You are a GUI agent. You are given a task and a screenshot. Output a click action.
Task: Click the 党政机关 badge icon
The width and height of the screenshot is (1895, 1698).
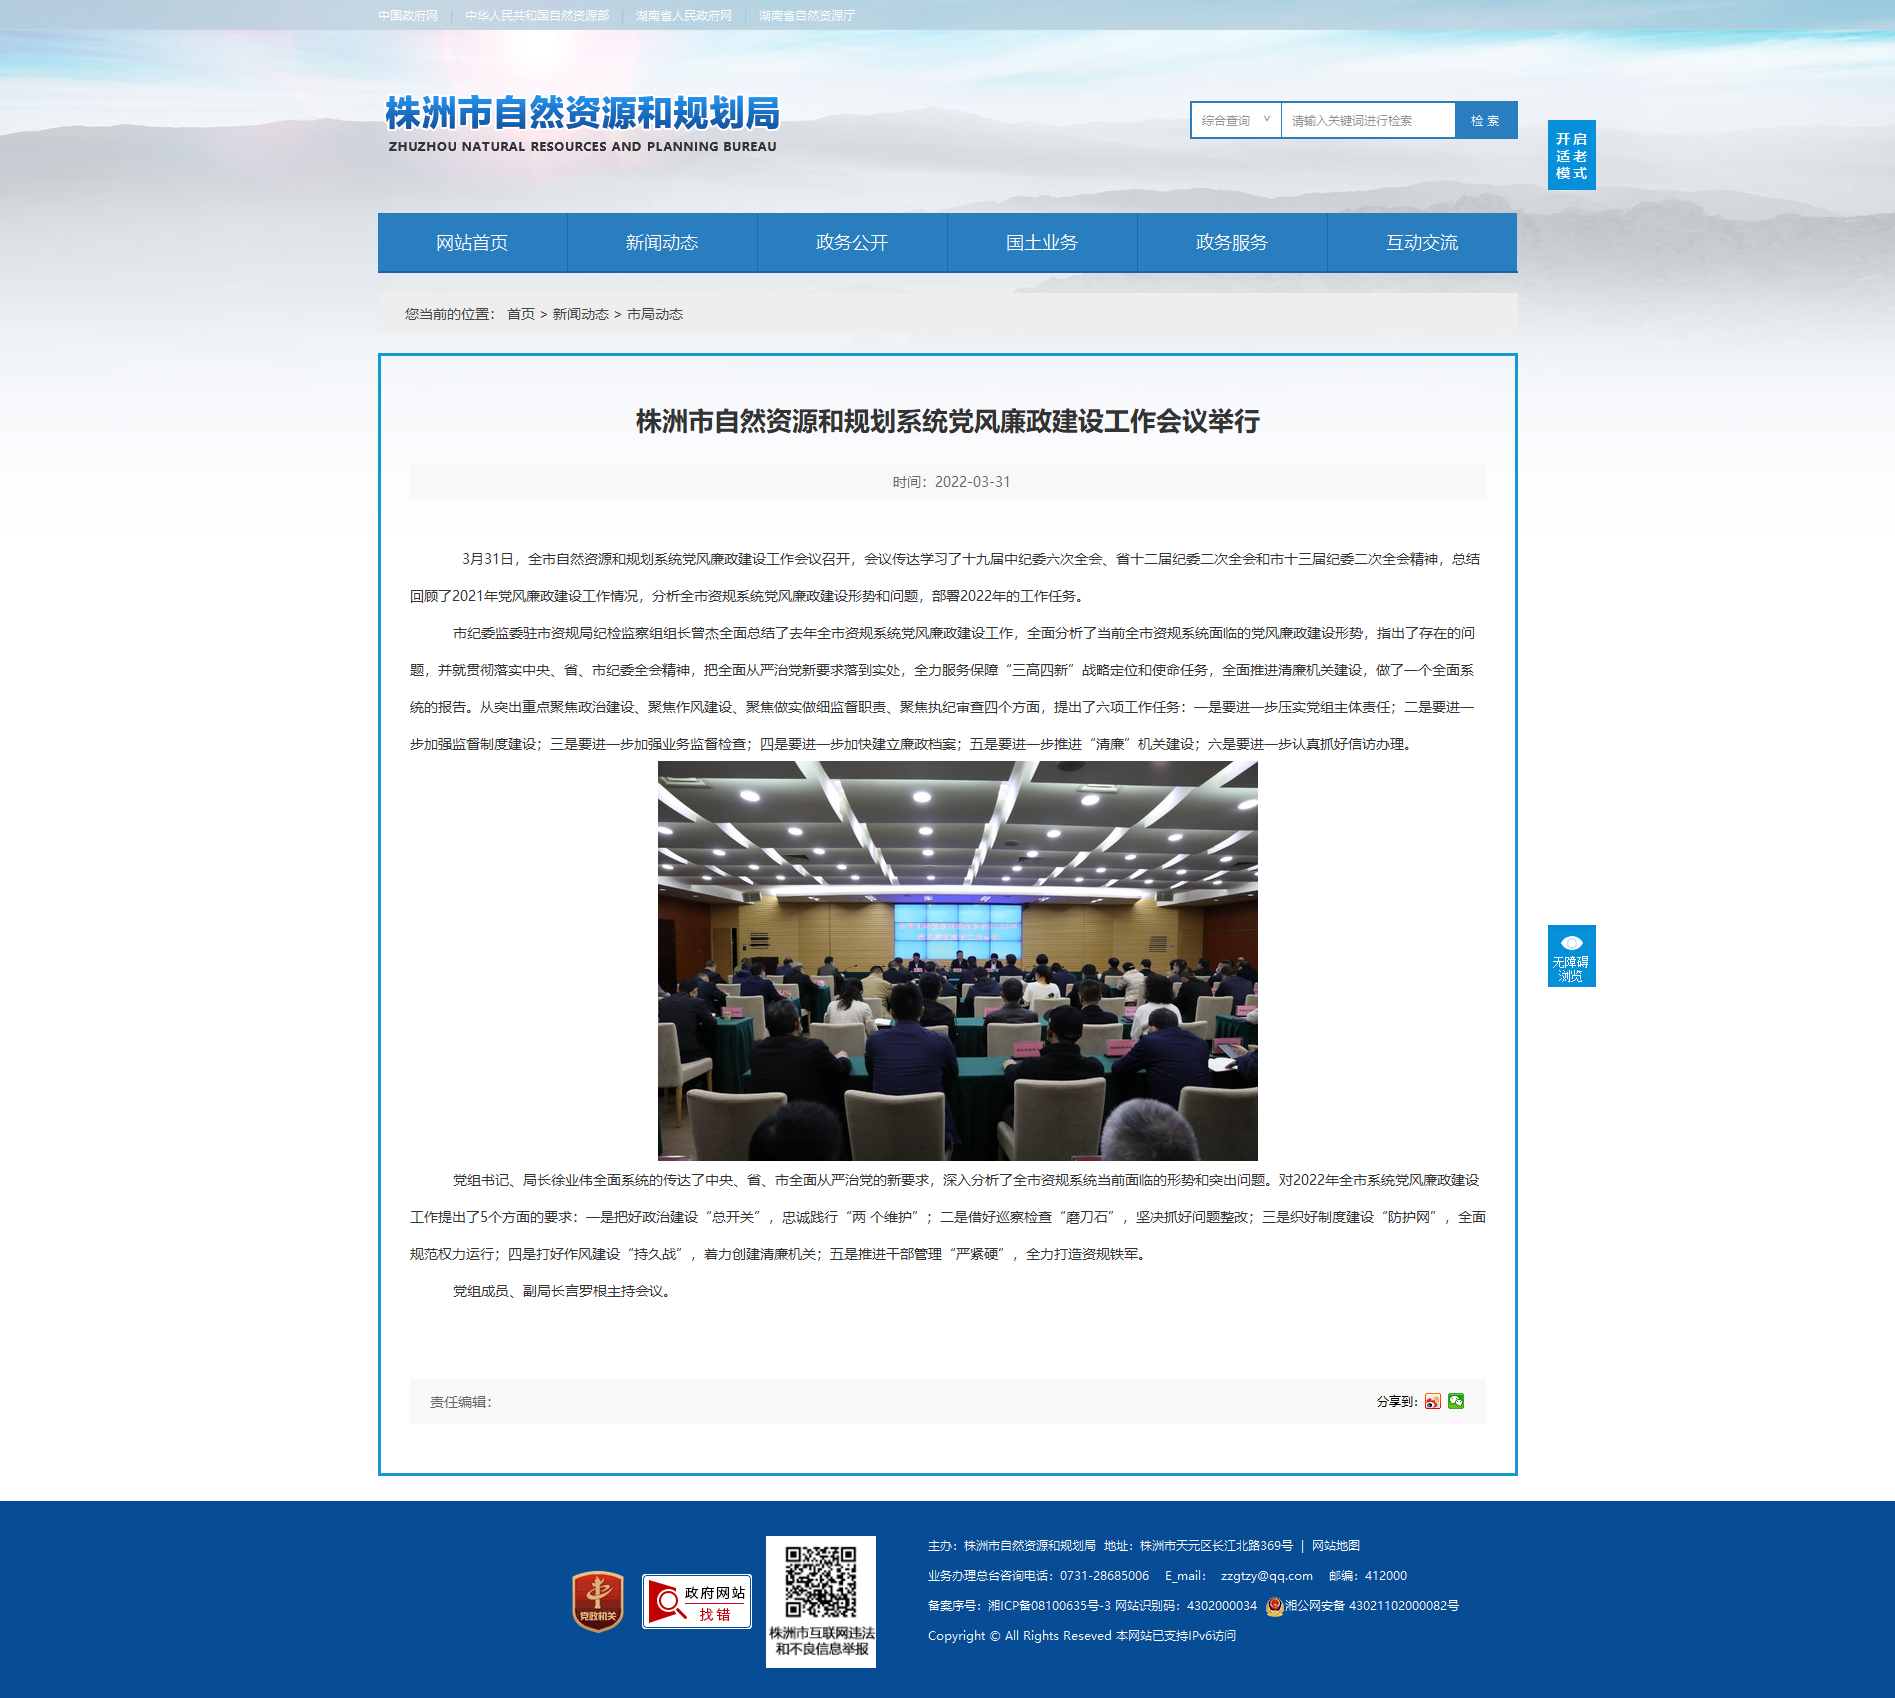(x=598, y=1601)
